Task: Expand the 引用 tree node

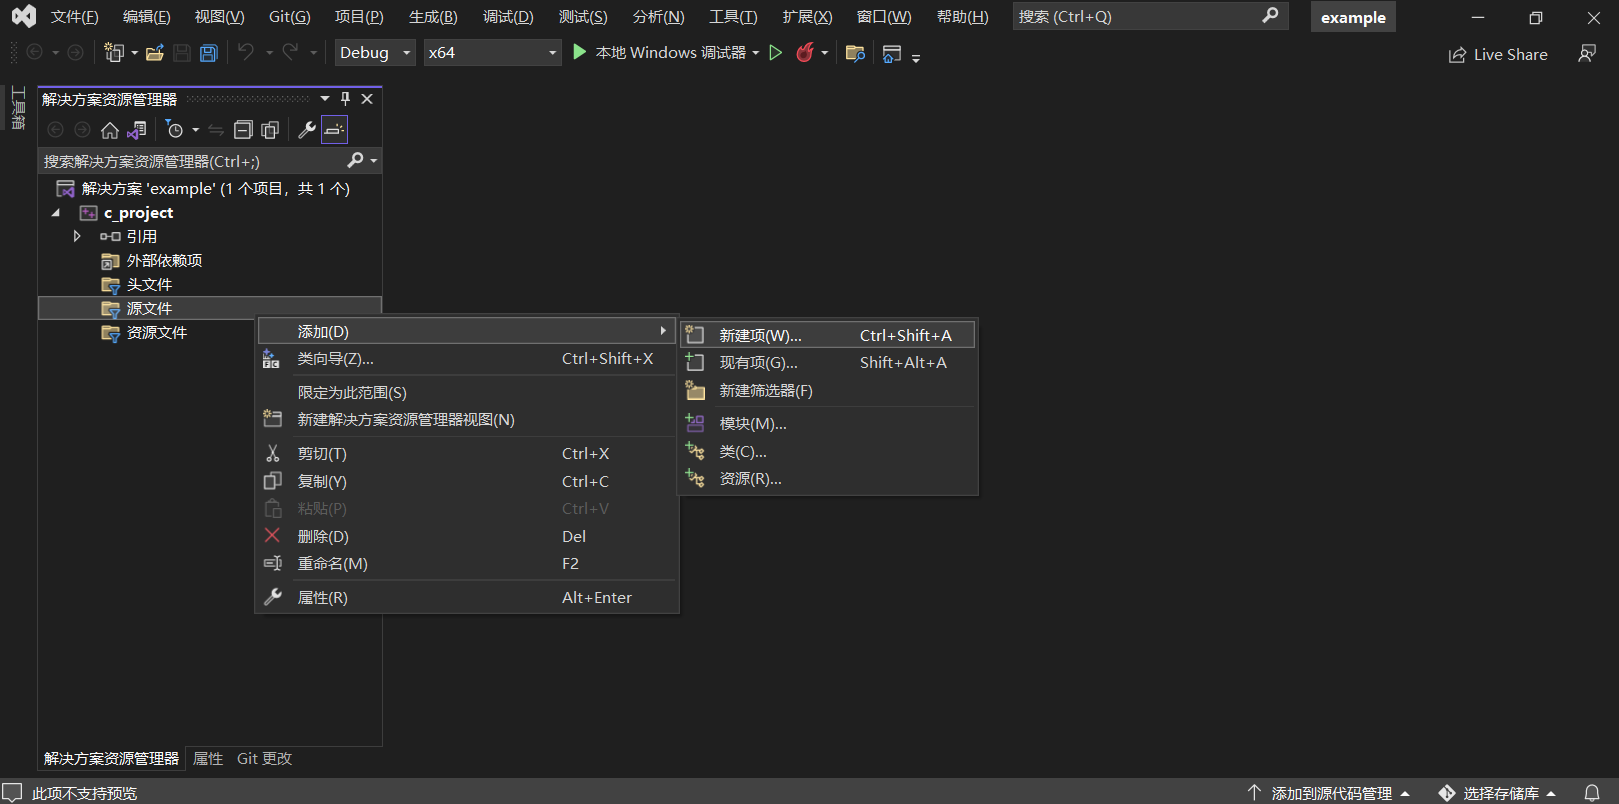Action: 77,237
